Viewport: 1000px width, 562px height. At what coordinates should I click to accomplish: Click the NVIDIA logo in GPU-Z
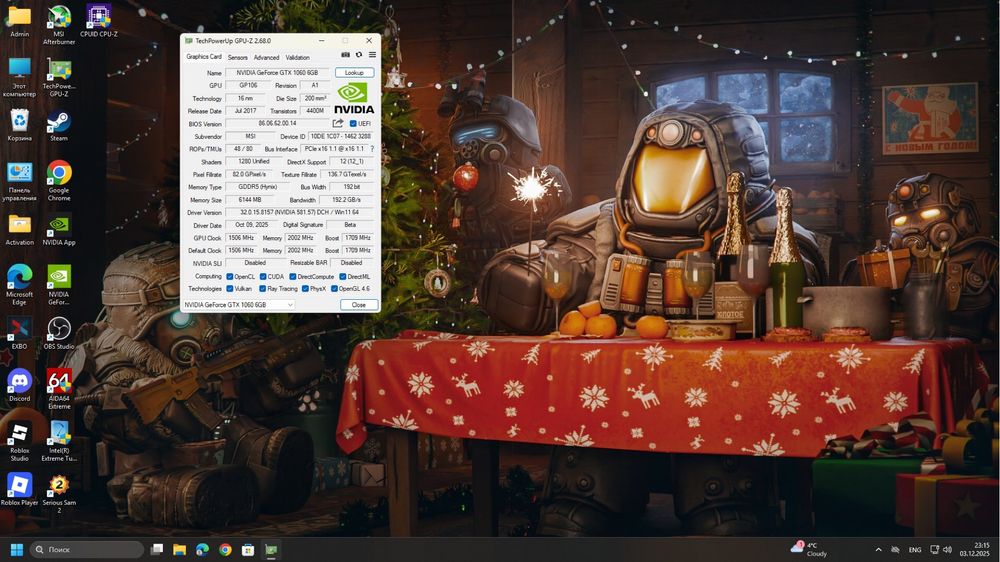[x=355, y=98]
